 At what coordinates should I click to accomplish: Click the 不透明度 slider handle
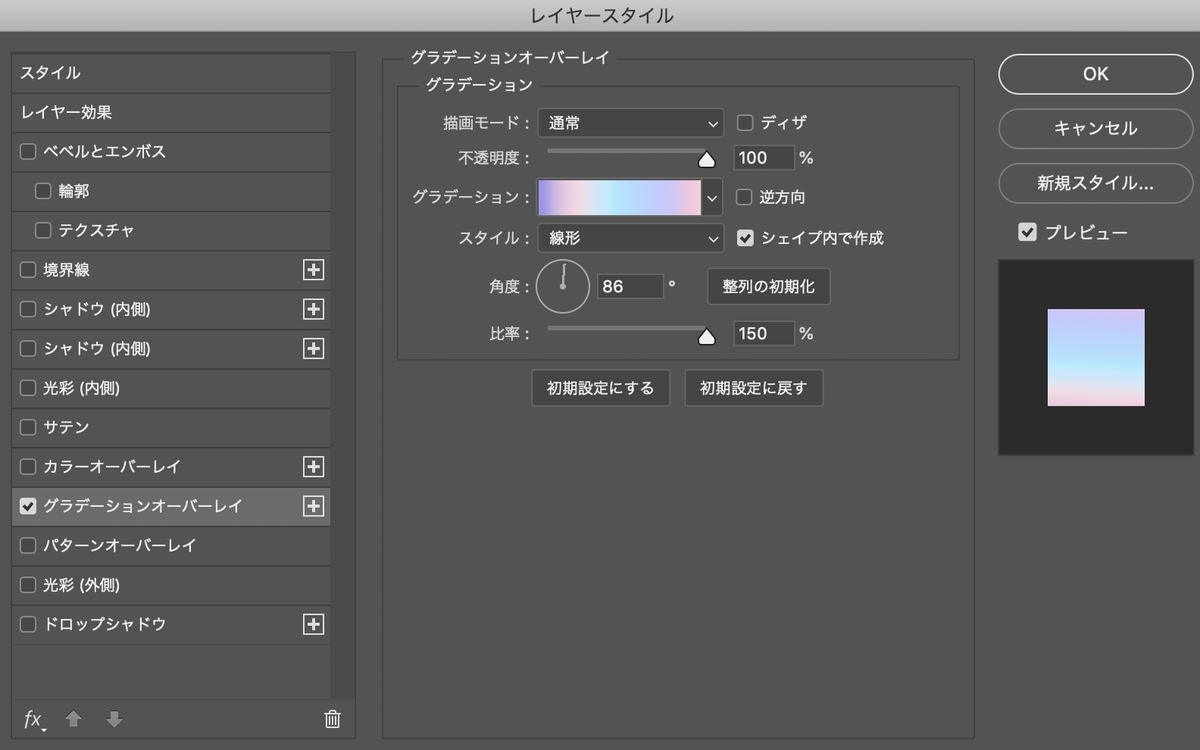tap(707, 159)
